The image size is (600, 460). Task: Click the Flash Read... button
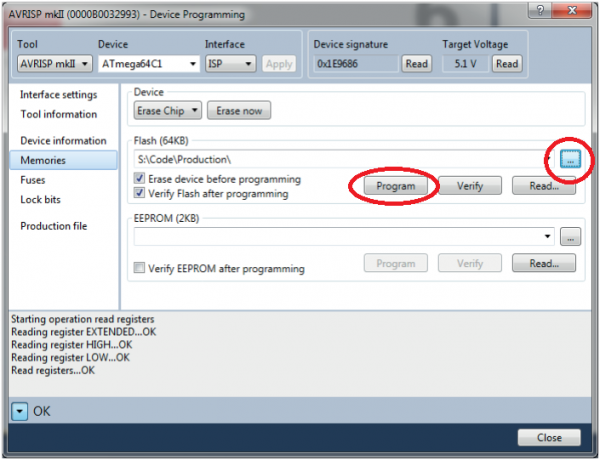pyautogui.click(x=544, y=186)
